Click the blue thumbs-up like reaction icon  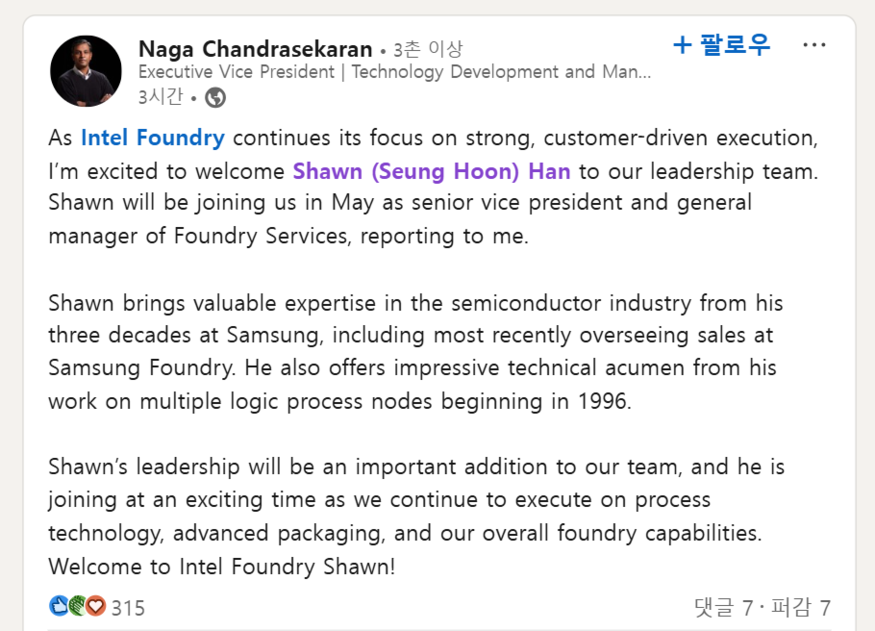tap(59, 606)
